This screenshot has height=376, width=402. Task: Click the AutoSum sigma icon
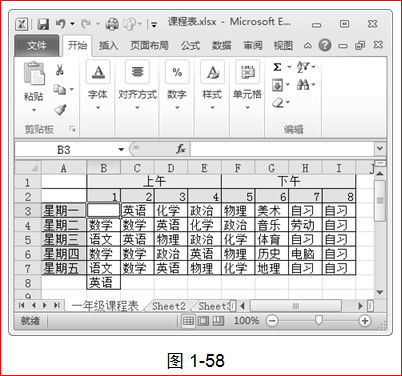277,67
